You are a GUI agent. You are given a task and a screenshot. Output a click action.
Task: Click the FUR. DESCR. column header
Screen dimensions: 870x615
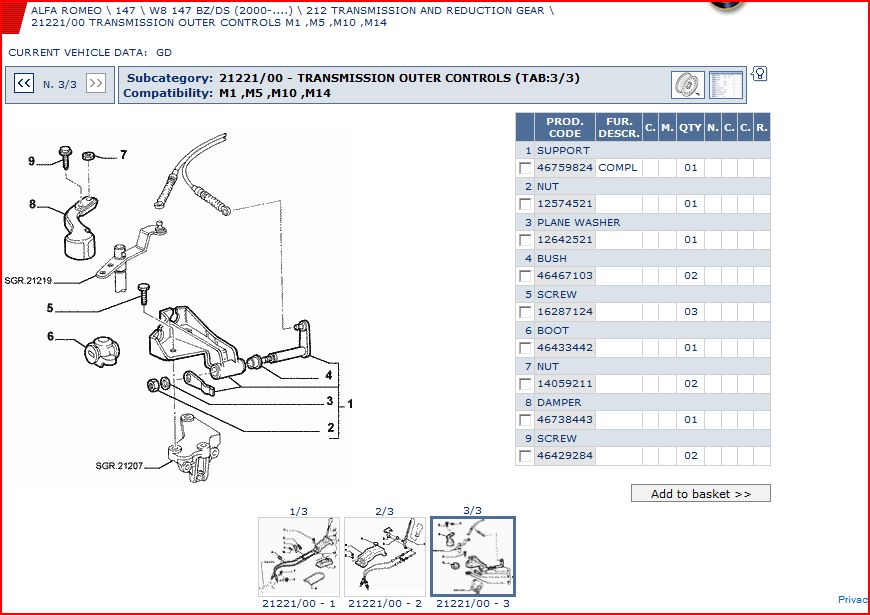(619, 127)
